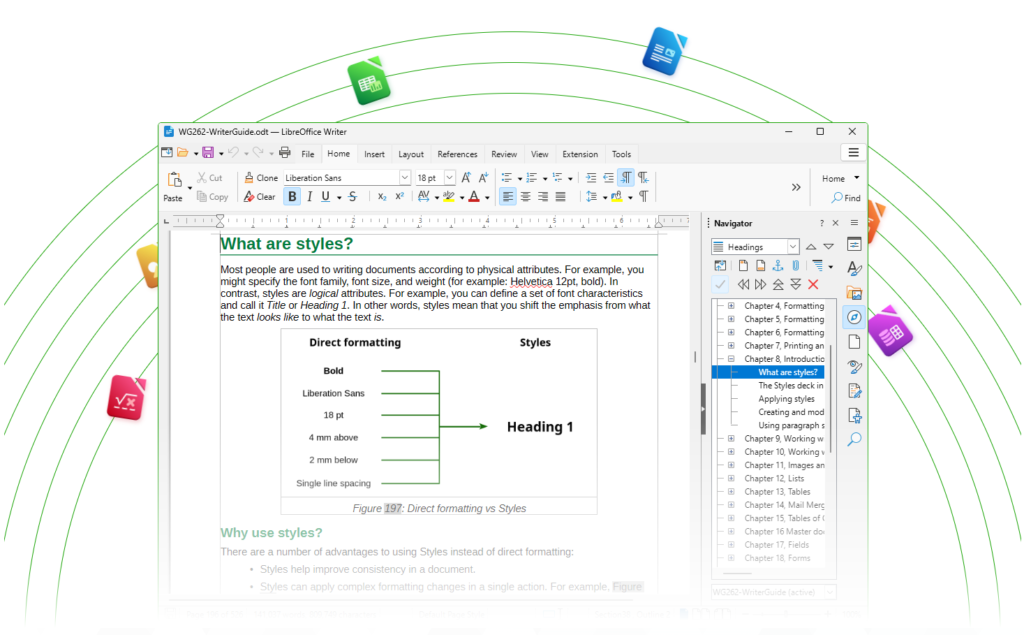Toggle Bold formatting button

292,197
